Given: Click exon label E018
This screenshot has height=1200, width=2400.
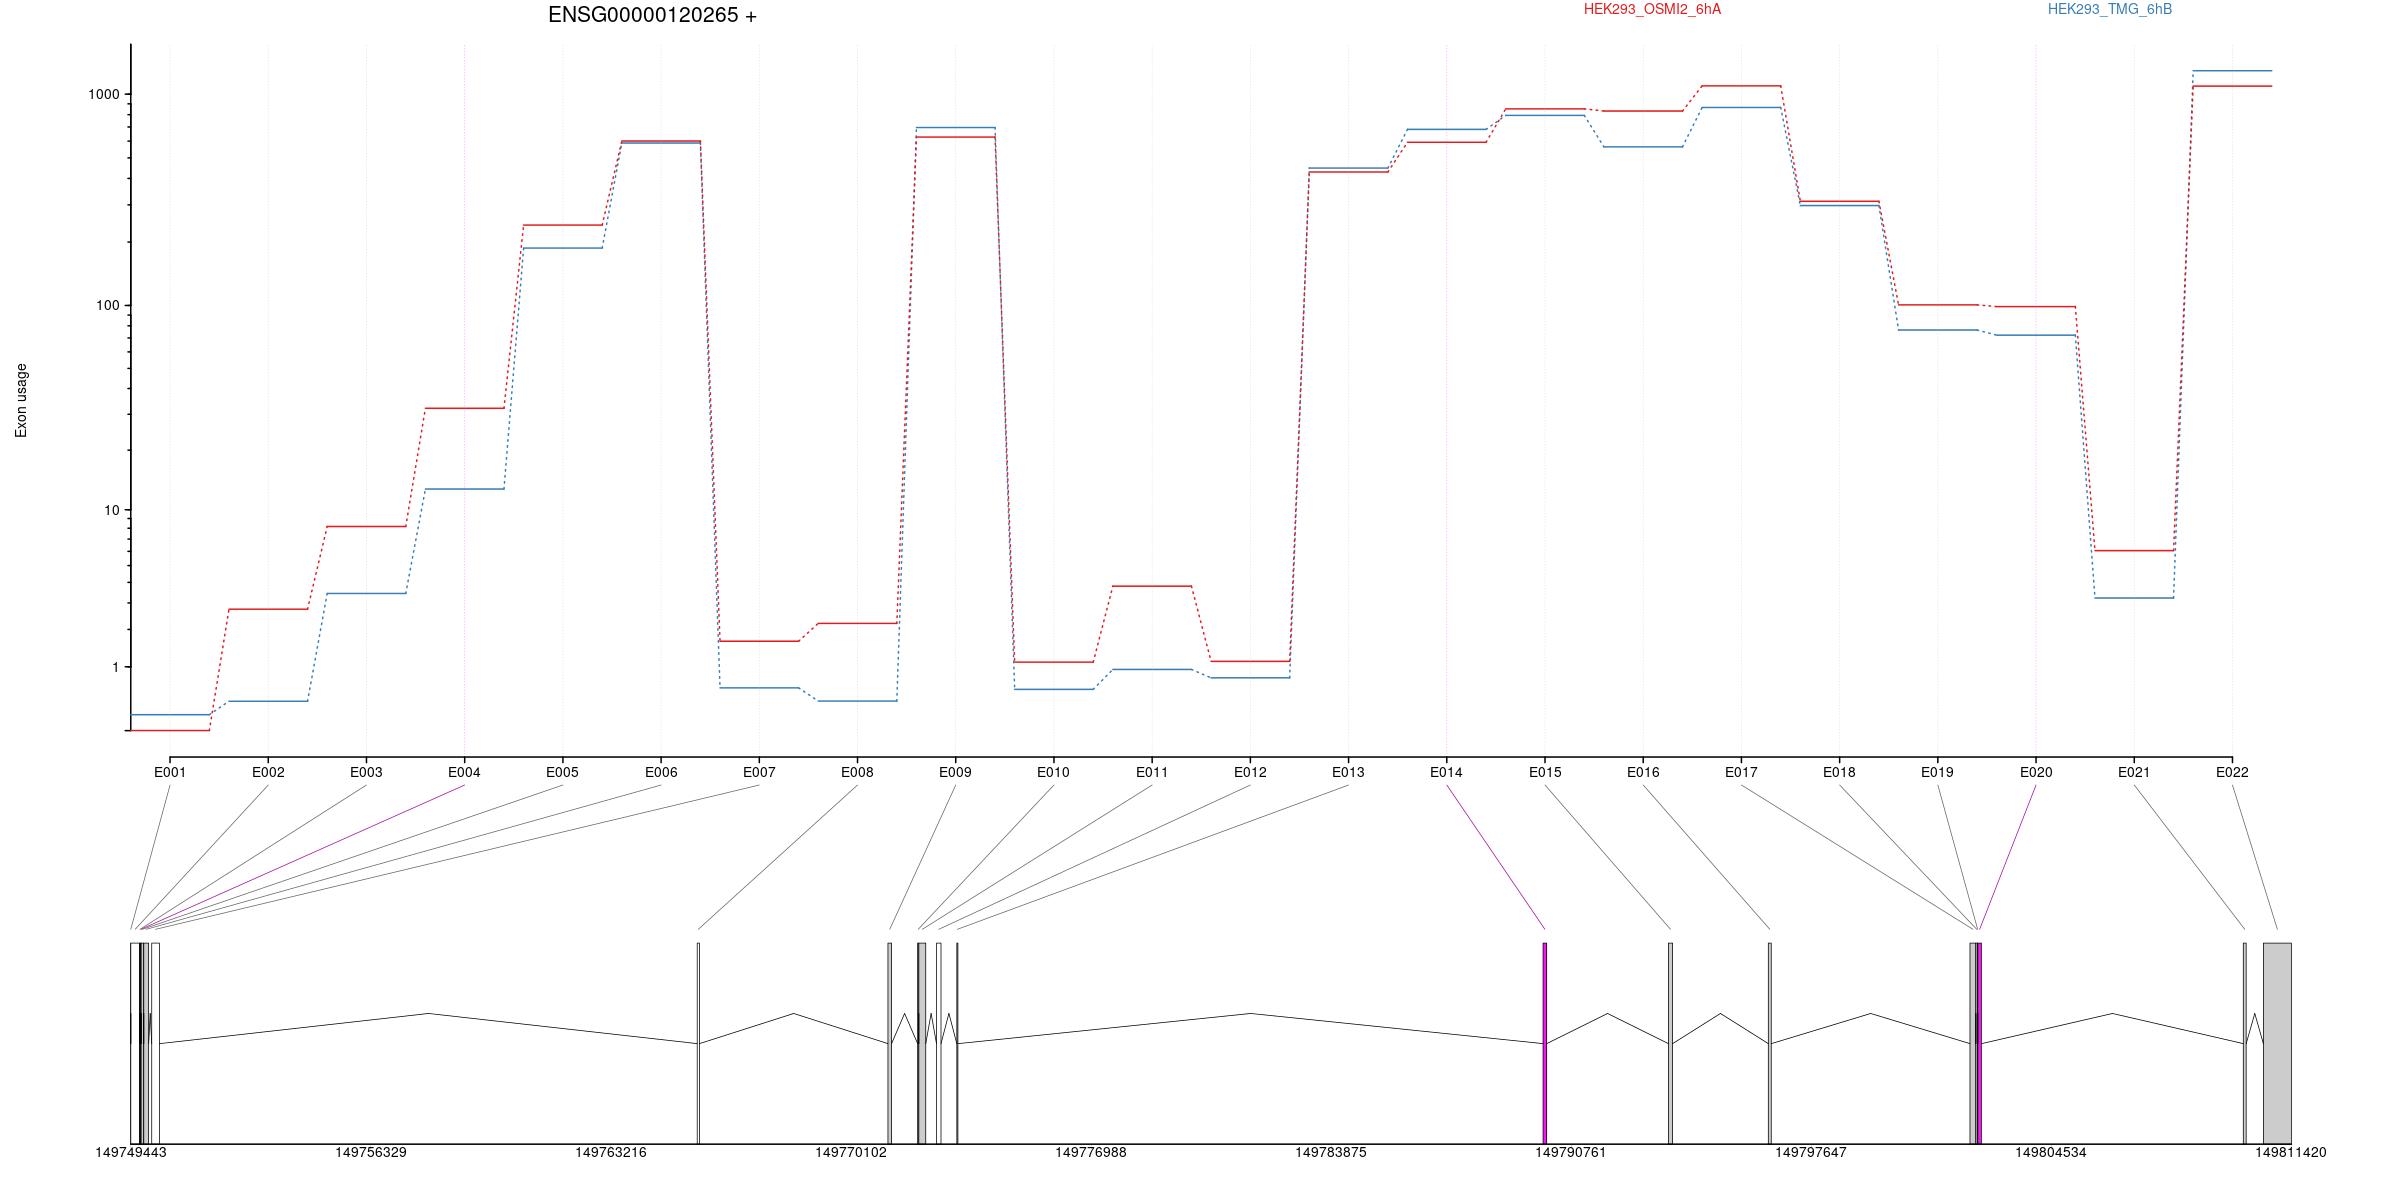Looking at the screenshot, I should (x=1839, y=772).
